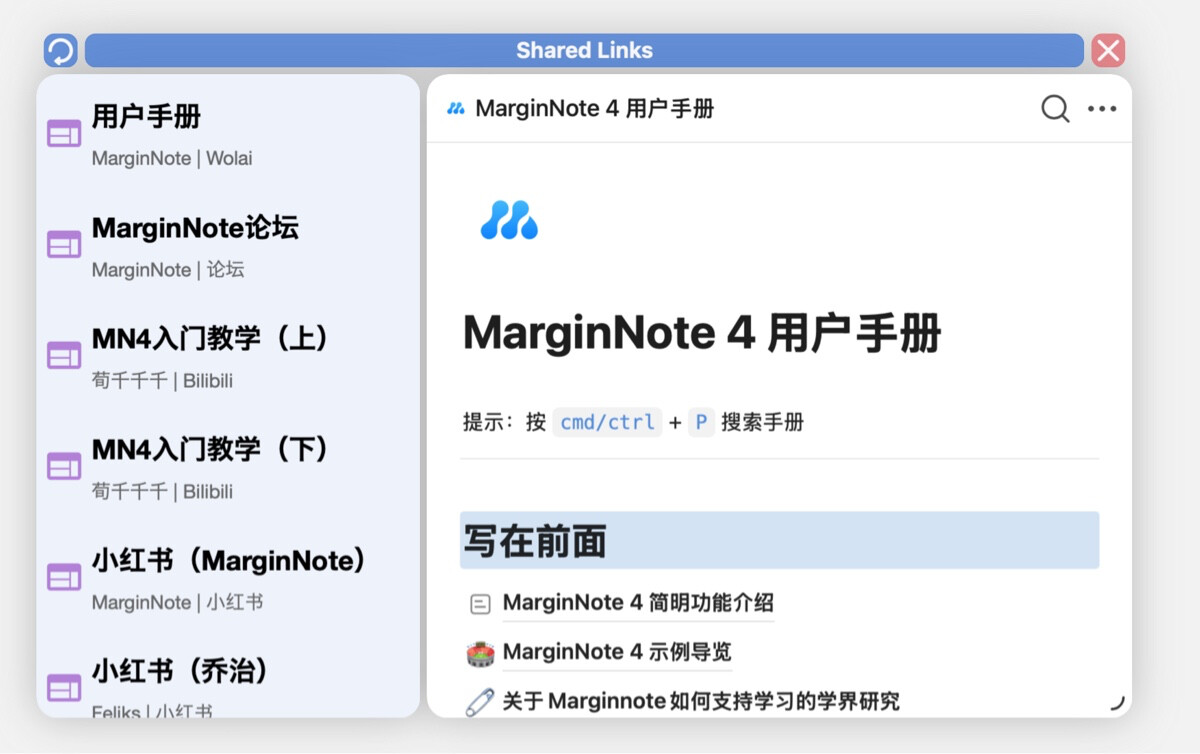Image resolution: width=1200 pixels, height=754 pixels.
Task: Click the stadium emoji before 示例导览
Action: pos(481,653)
